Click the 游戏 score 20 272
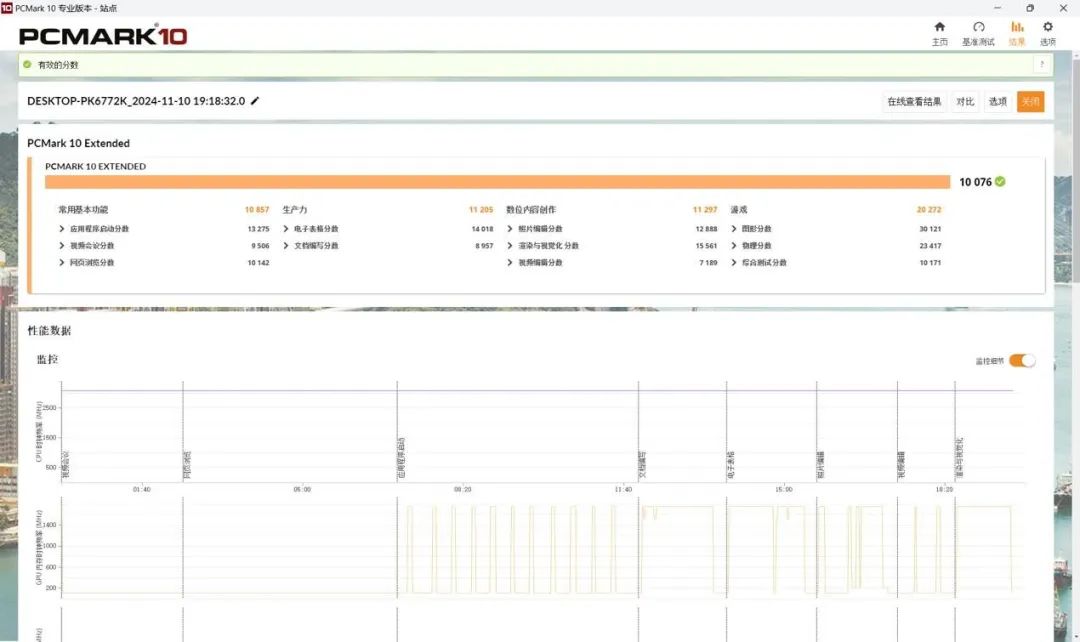This screenshot has width=1080, height=642. [x=928, y=209]
